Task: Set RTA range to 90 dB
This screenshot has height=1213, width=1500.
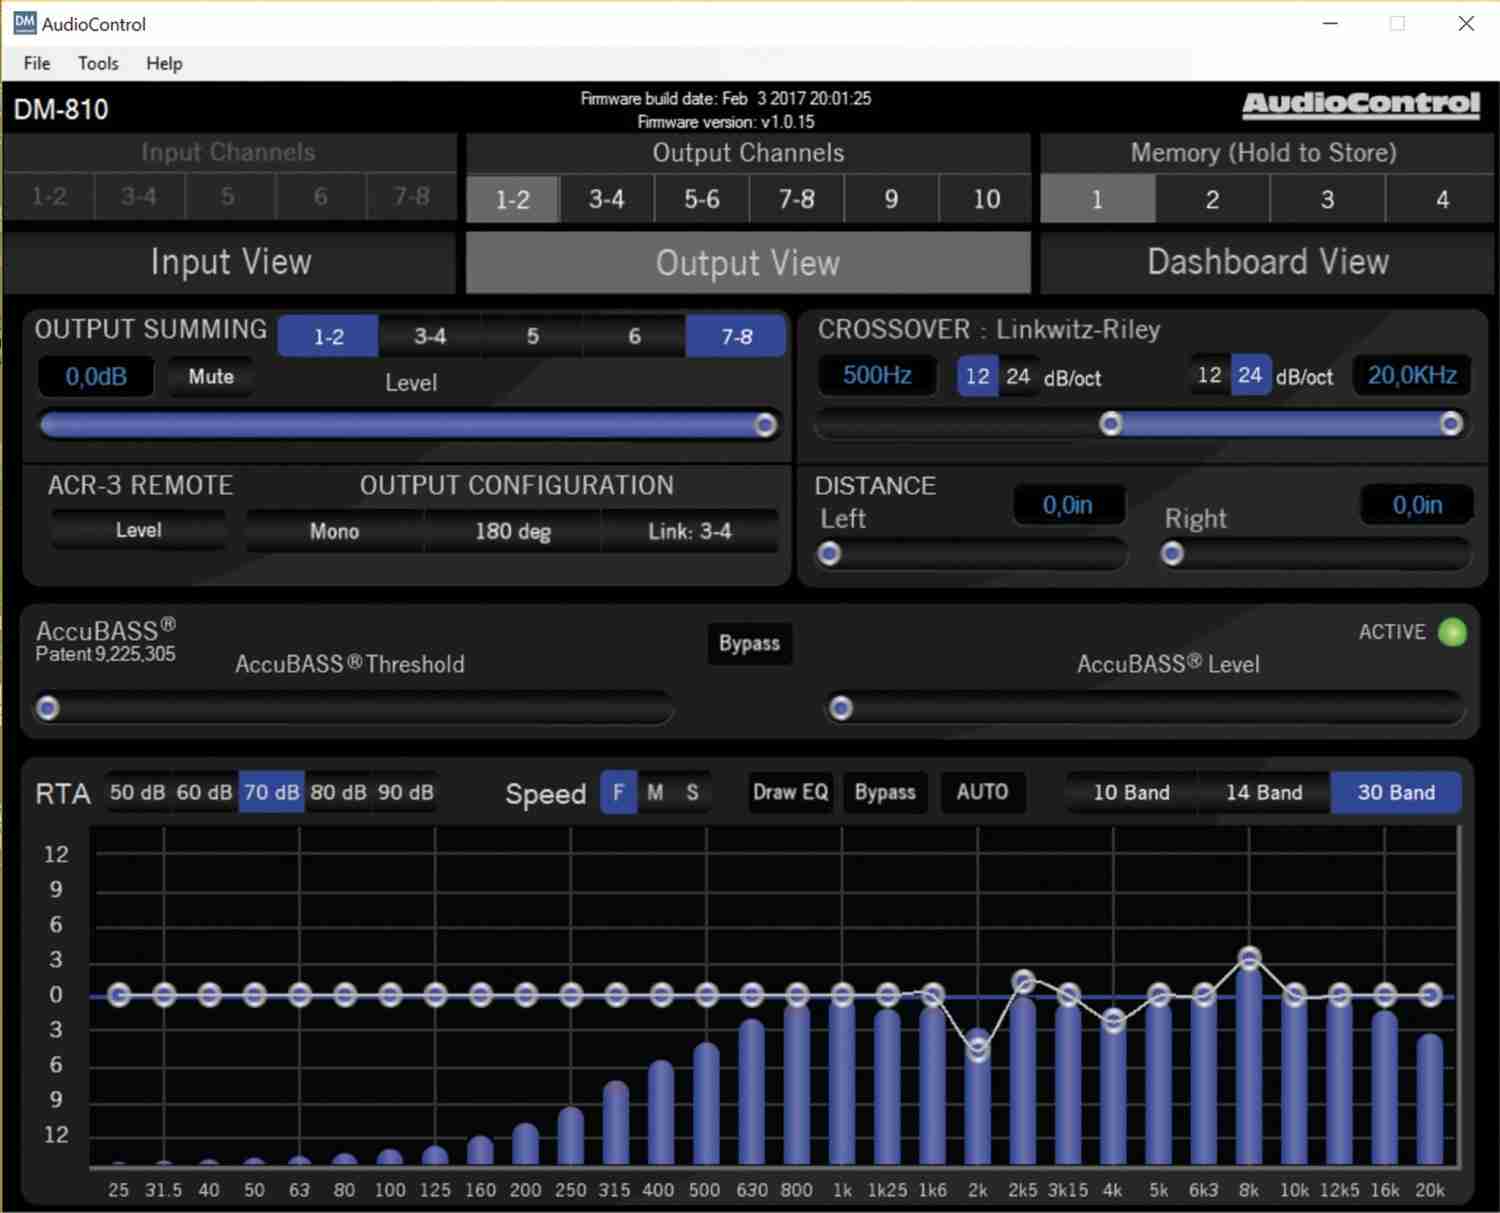Action: (x=405, y=792)
